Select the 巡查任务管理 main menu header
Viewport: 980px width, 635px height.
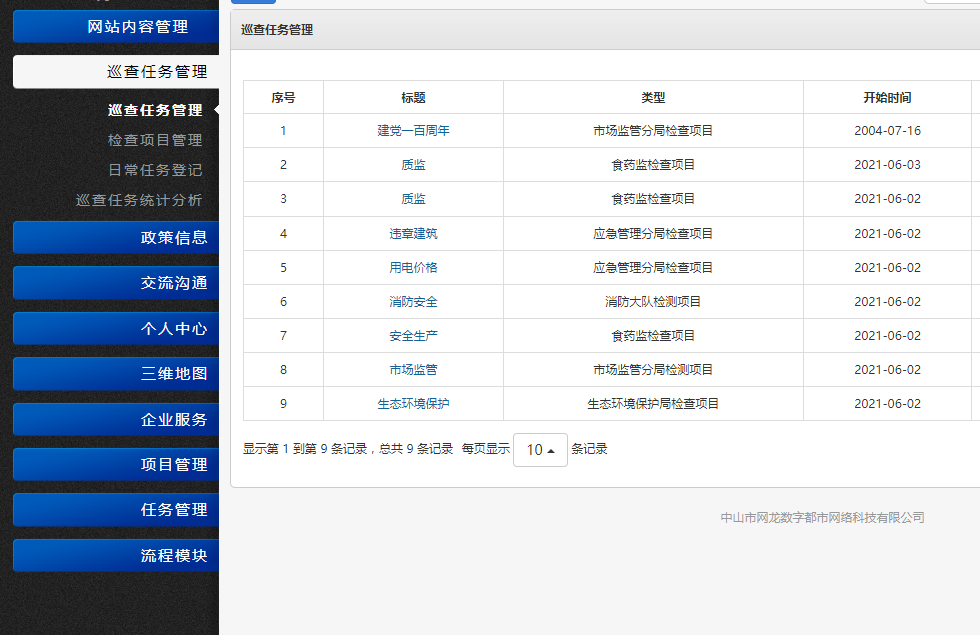[116, 72]
